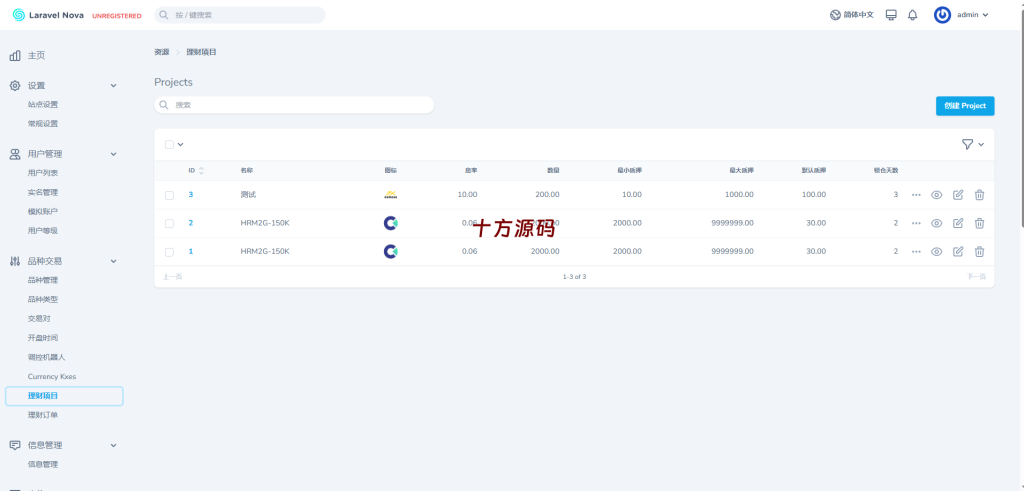Image resolution: width=1024 pixels, height=491 pixels.
Task: Click the 资源 breadcrumb link
Action: [x=161, y=52]
